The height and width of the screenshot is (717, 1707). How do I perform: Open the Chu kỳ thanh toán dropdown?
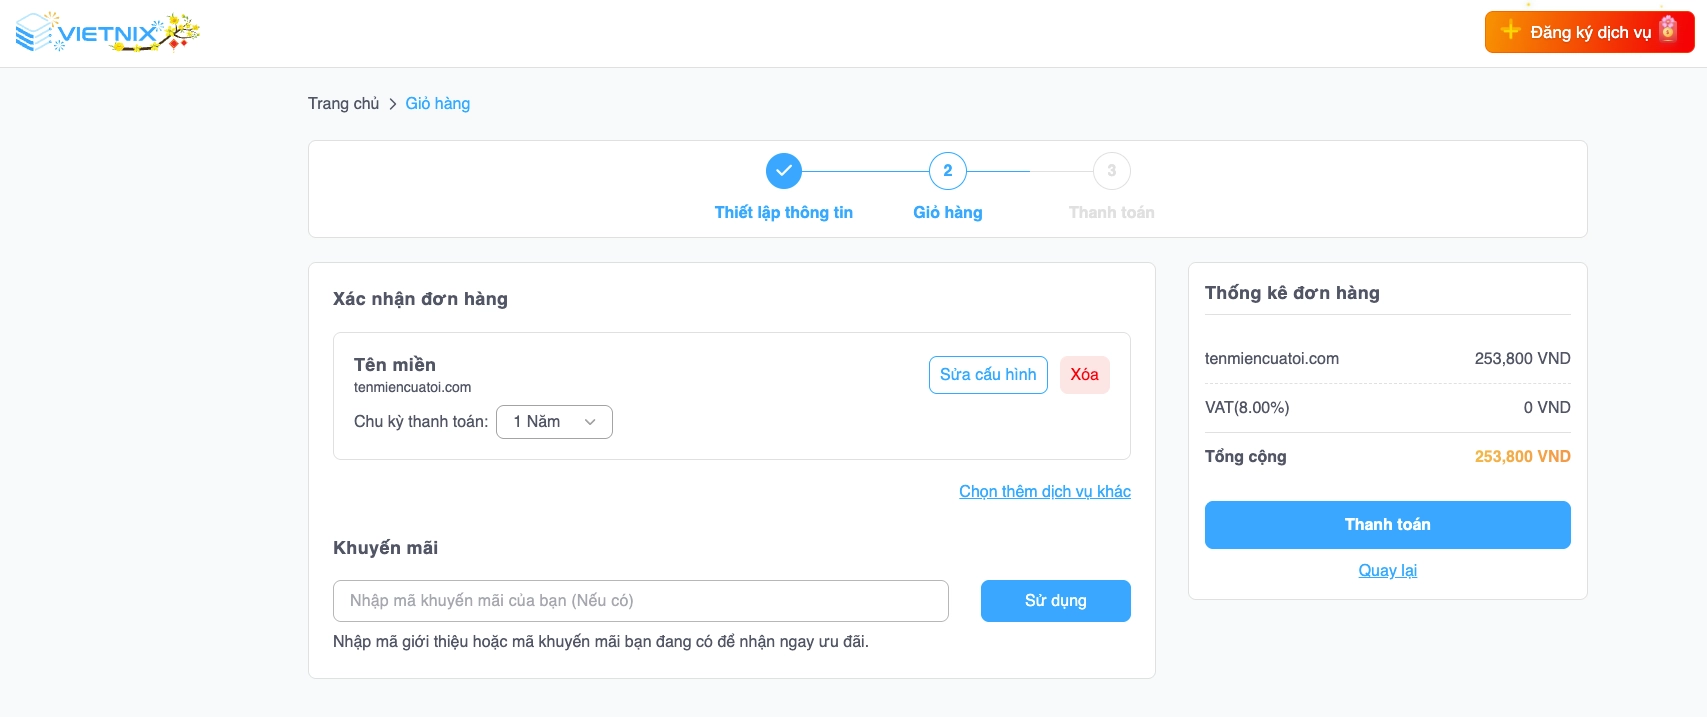coord(554,422)
